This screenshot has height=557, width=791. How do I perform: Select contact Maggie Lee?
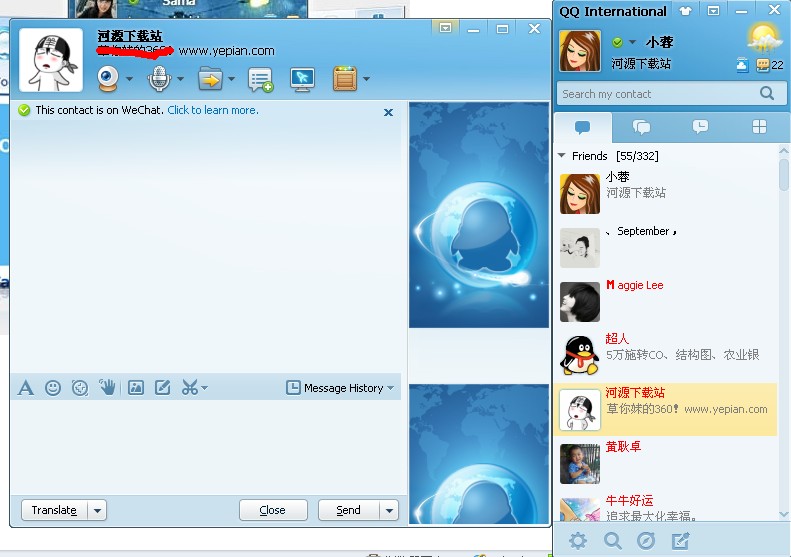click(x=666, y=302)
